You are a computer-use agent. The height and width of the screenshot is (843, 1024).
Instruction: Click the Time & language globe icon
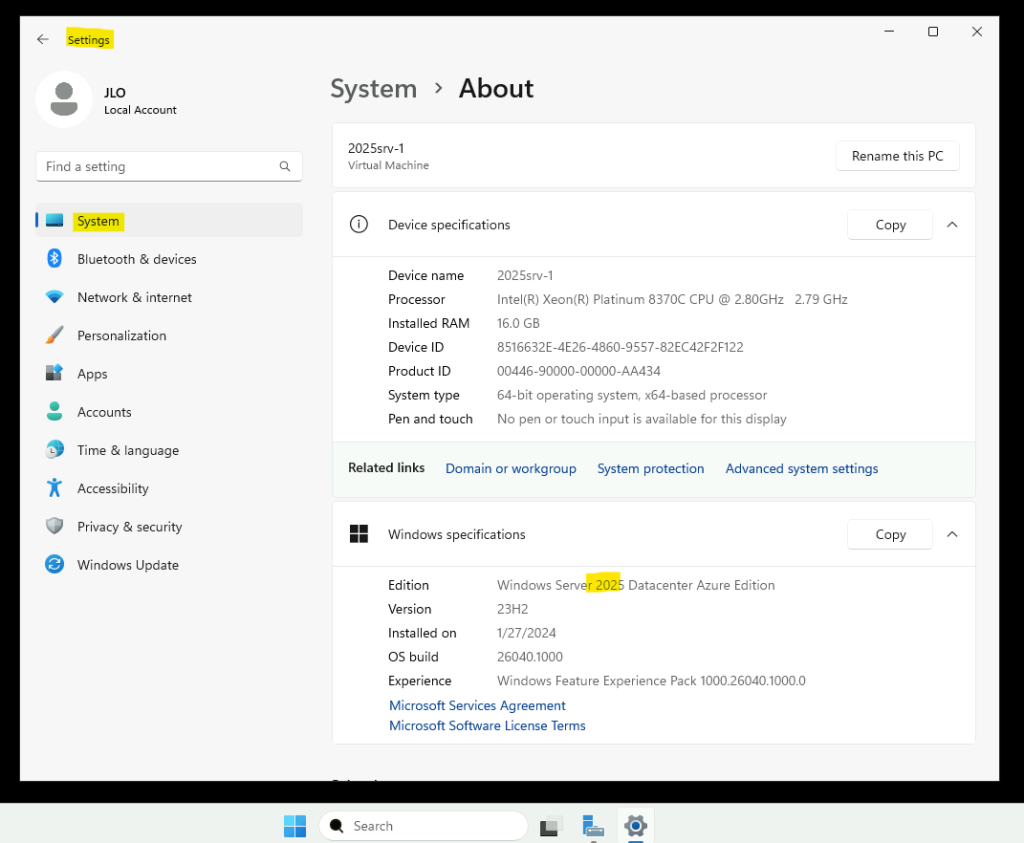(x=55, y=449)
